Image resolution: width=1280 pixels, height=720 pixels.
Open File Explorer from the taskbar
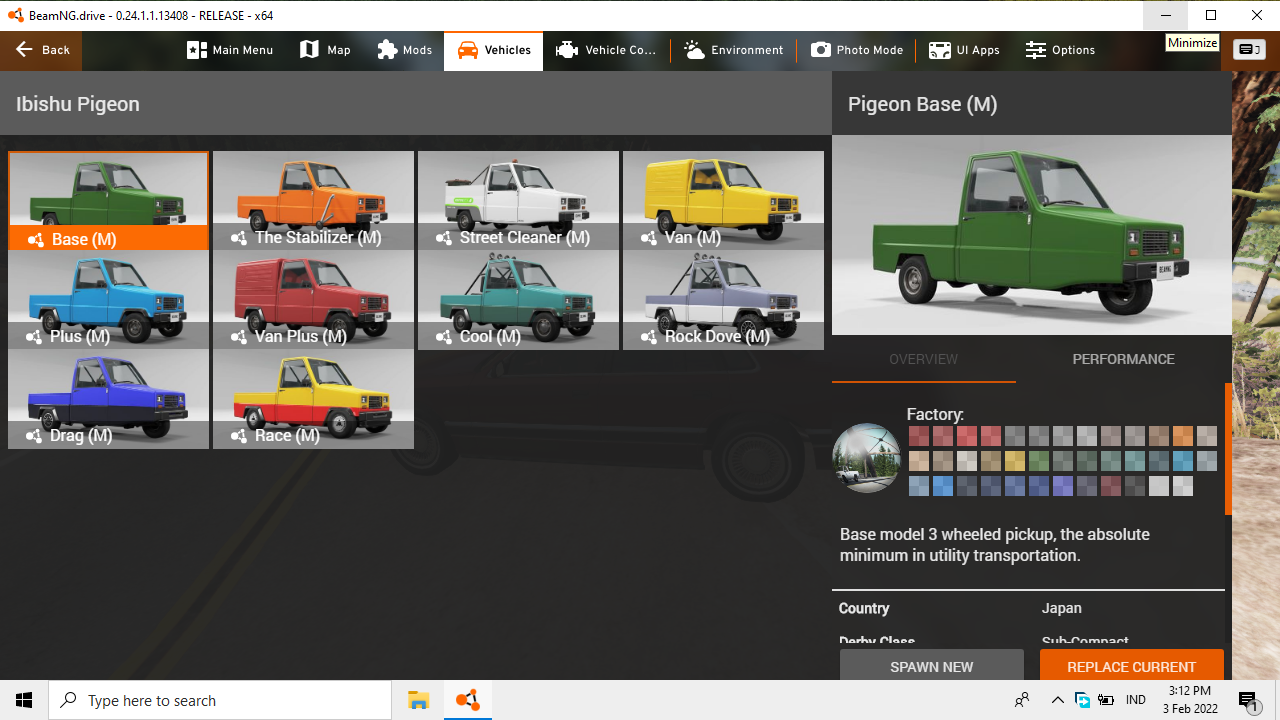click(418, 700)
